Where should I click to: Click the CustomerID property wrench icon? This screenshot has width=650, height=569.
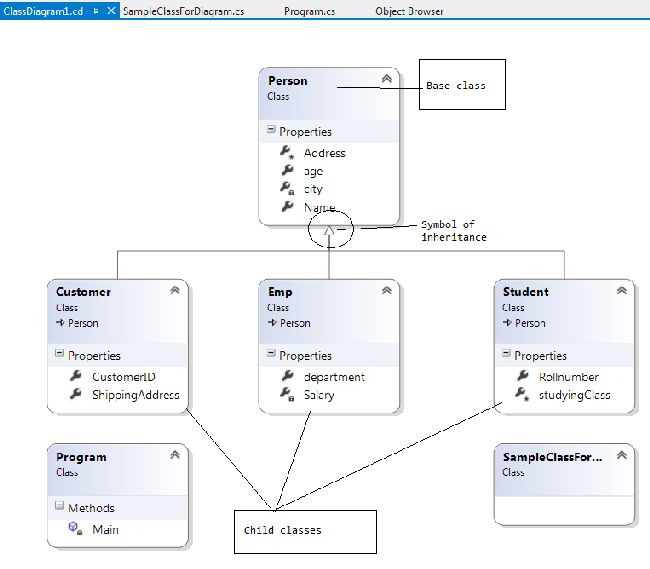[75, 375]
